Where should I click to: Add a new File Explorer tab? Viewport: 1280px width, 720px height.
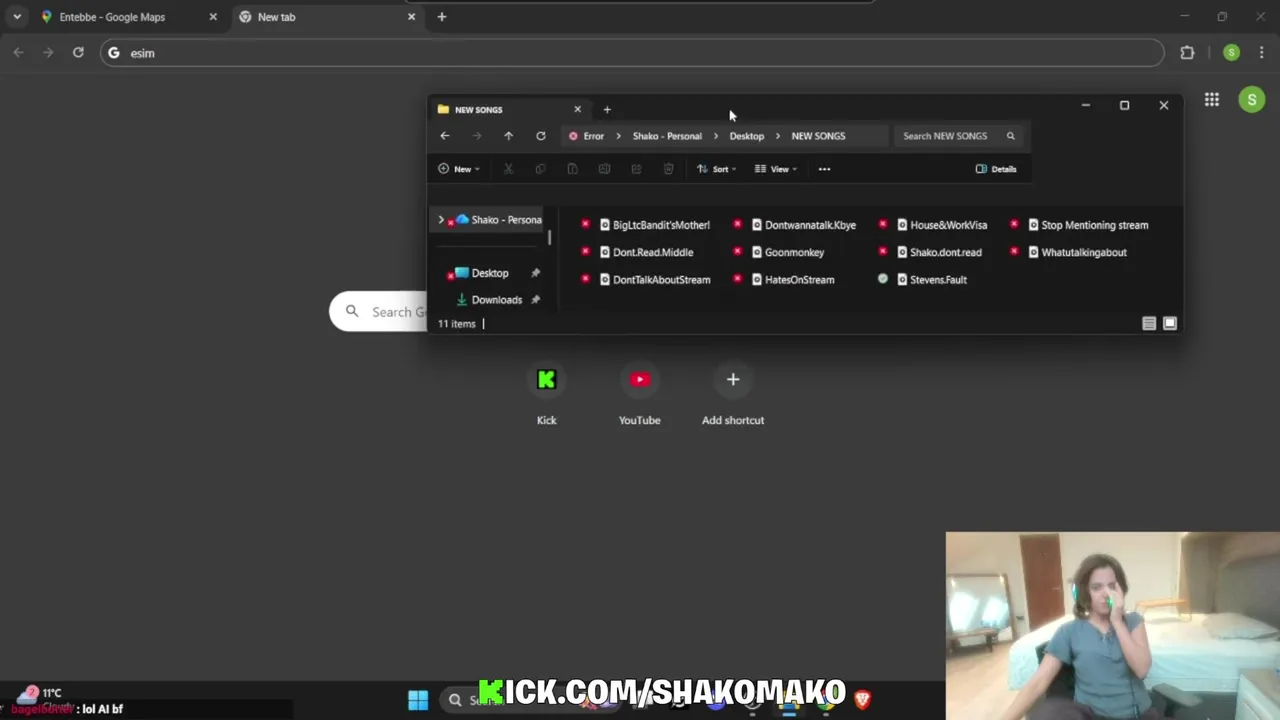[607, 109]
